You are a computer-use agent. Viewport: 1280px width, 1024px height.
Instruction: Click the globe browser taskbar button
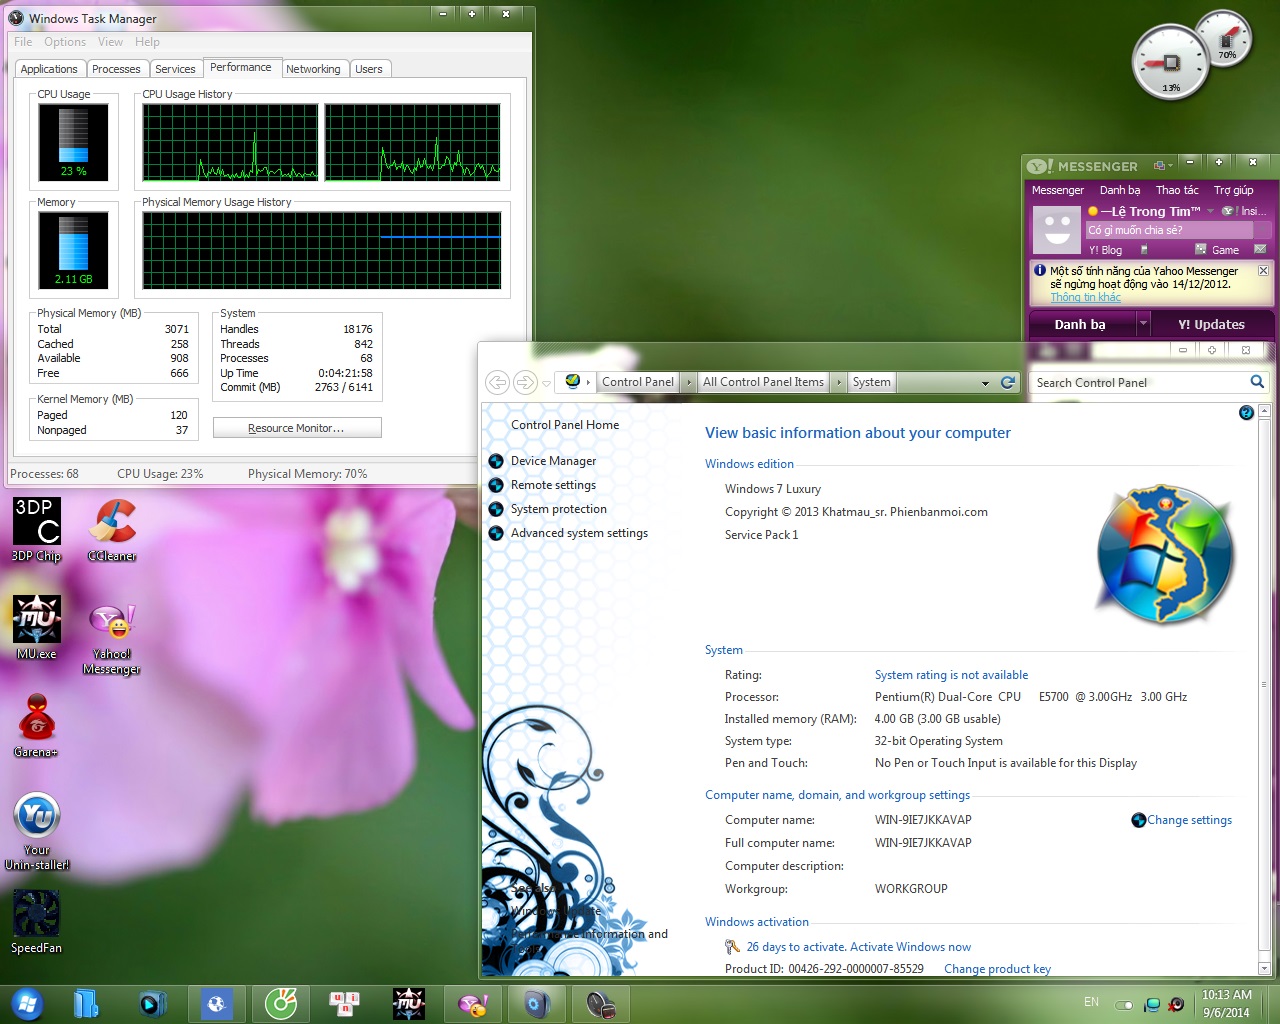tap(216, 1003)
